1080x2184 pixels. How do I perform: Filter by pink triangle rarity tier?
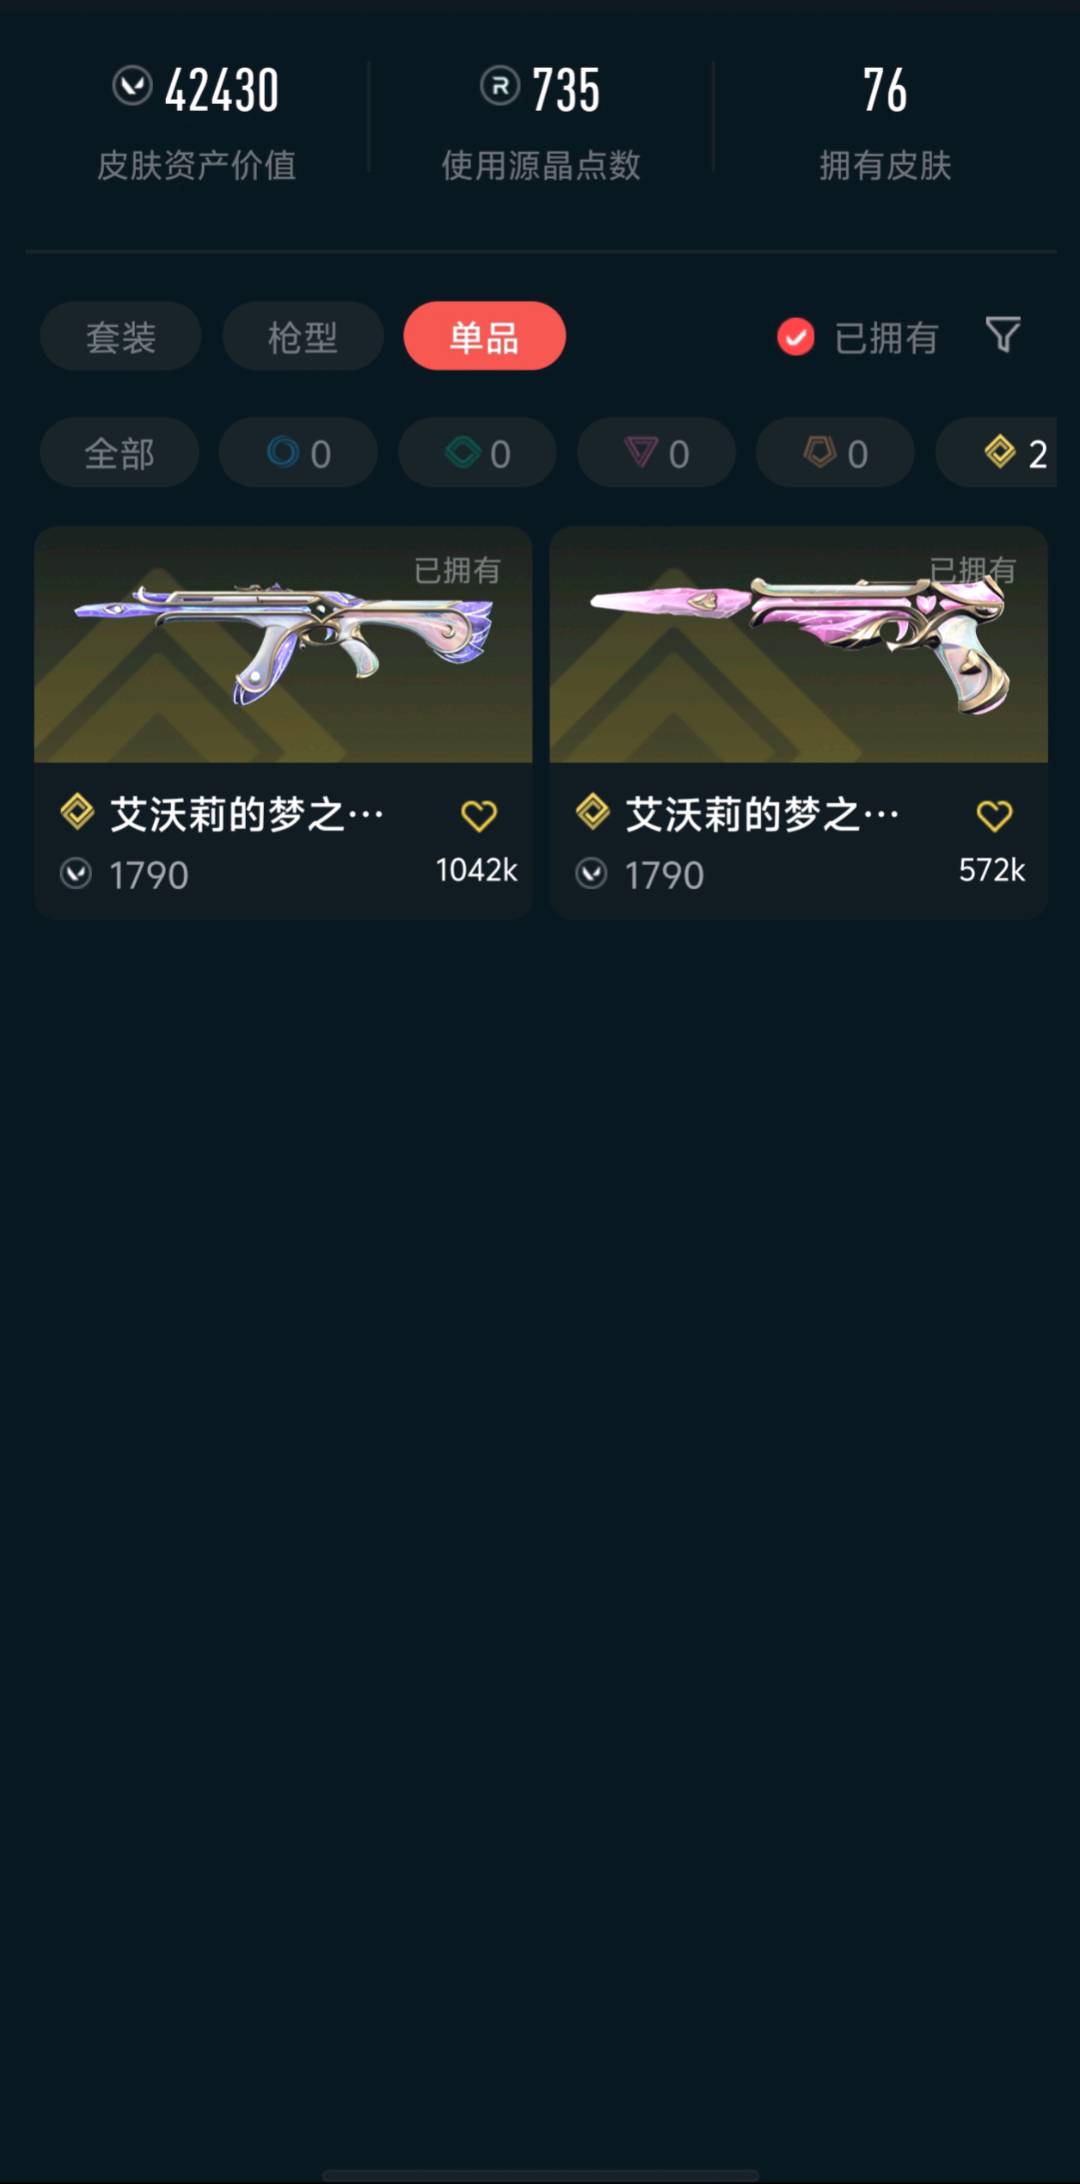point(656,453)
